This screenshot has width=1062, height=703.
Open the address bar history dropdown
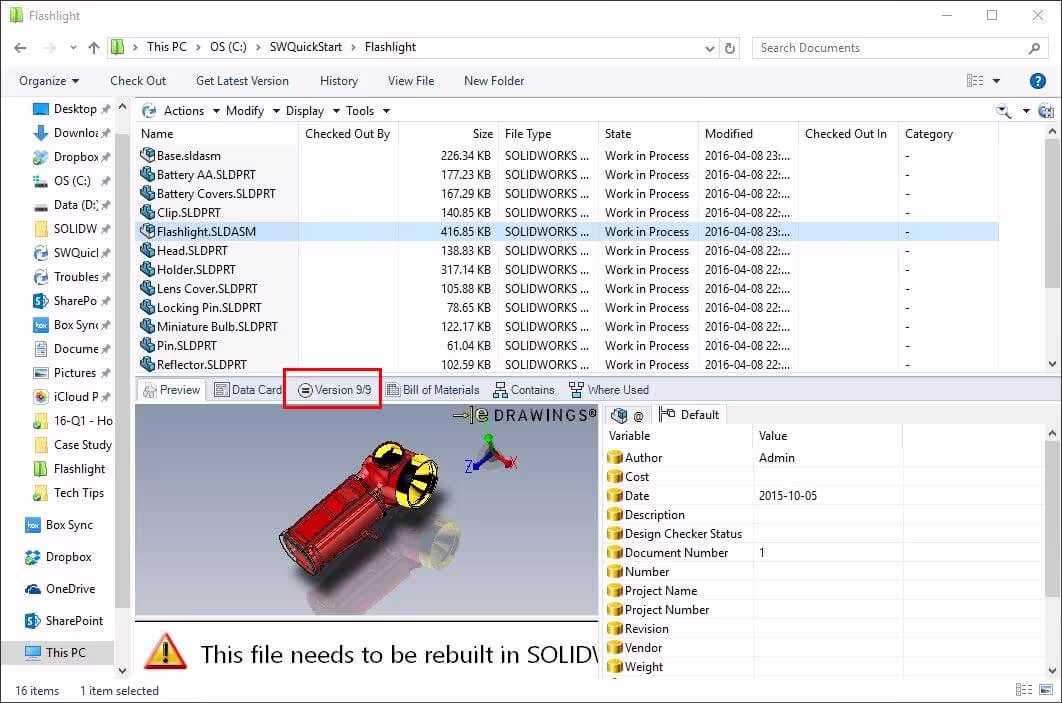[x=709, y=48]
